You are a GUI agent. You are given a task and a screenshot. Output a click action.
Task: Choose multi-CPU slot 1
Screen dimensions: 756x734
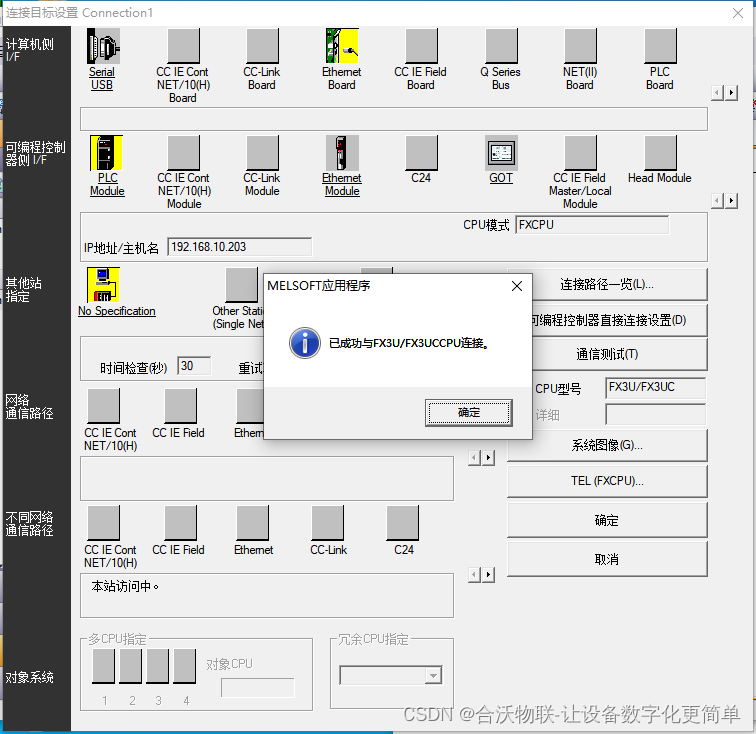click(103, 666)
